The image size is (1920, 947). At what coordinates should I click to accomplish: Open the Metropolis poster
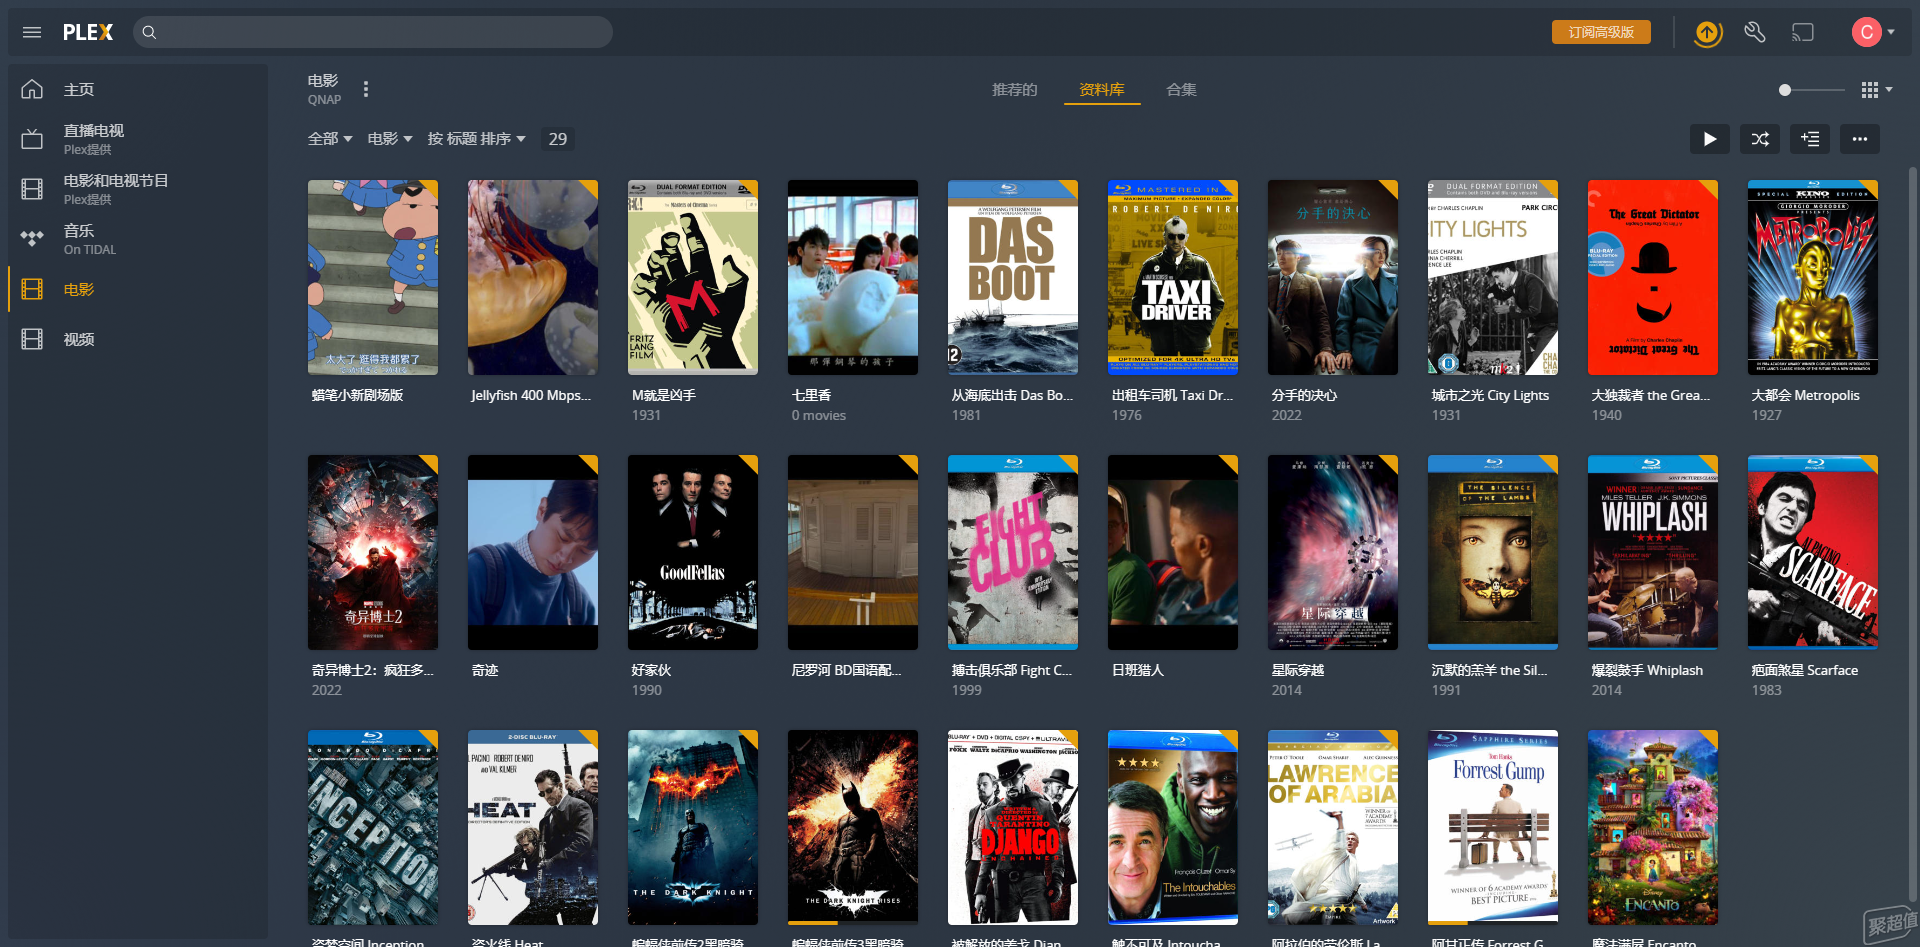(x=1813, y=277)
